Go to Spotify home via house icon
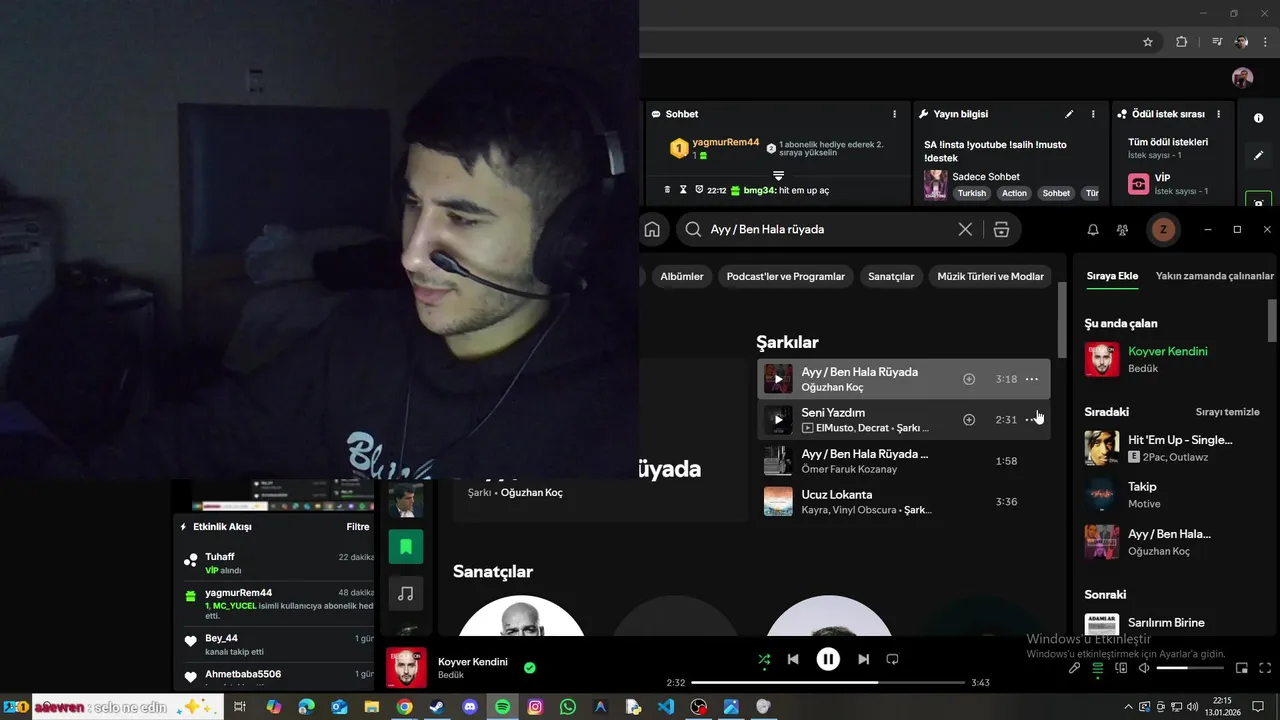Viewport: 1280px width, 720px height. [x=652, y=229]
